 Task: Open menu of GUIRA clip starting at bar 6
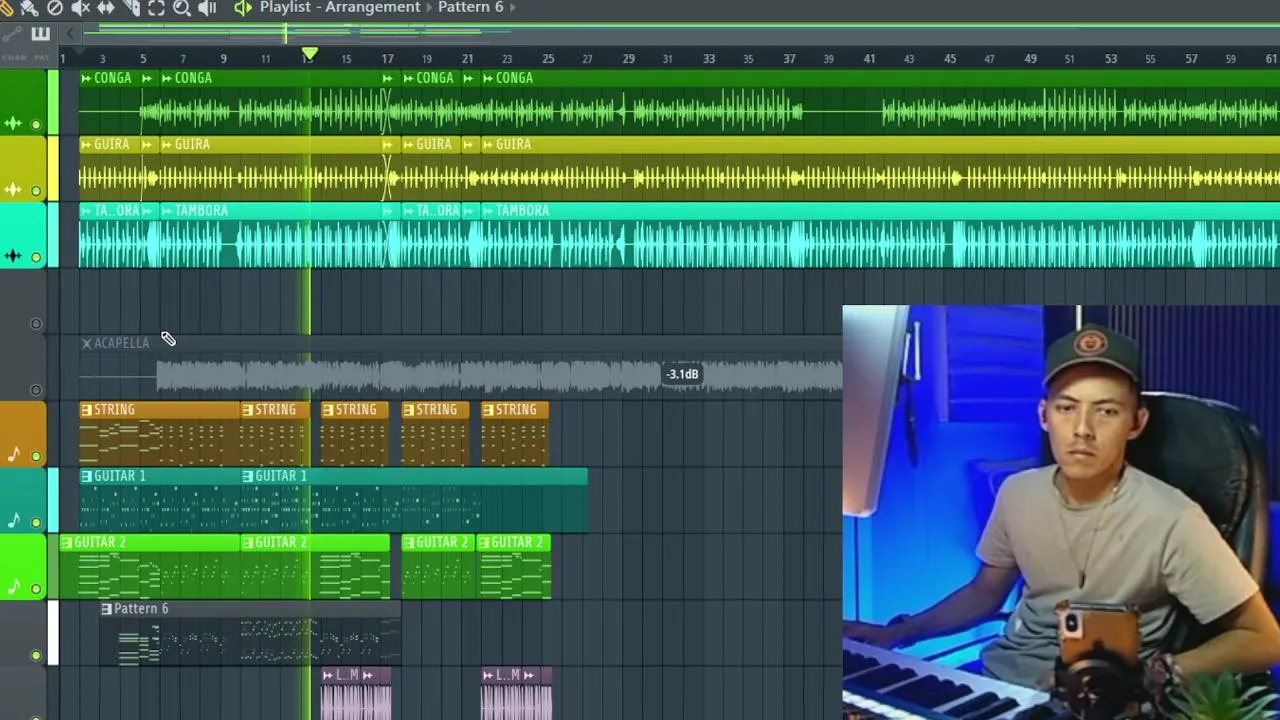[x=167, y=145]
